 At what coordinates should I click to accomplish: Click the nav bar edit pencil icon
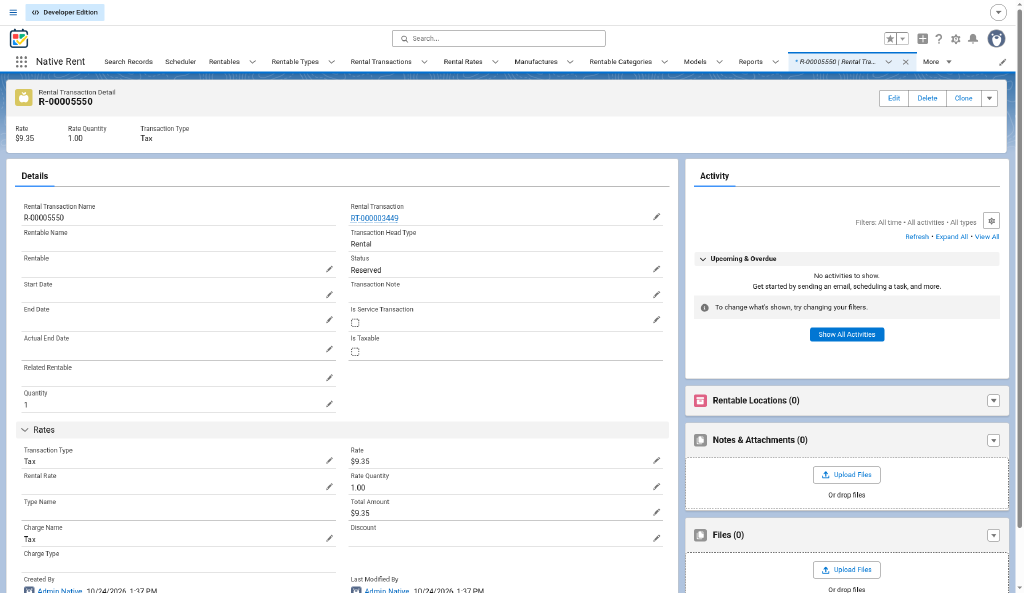coord(1002,62)
